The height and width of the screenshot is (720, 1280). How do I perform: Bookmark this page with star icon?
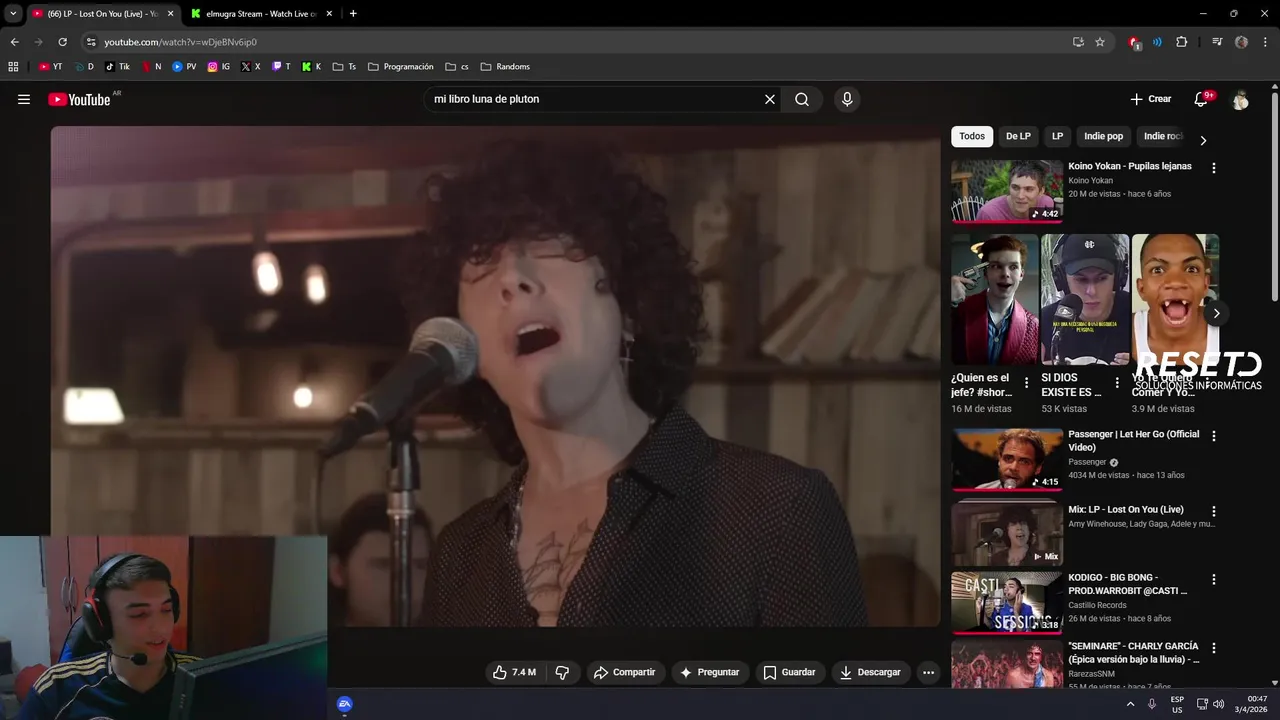pyautogui.click(x=1100, y=42)
